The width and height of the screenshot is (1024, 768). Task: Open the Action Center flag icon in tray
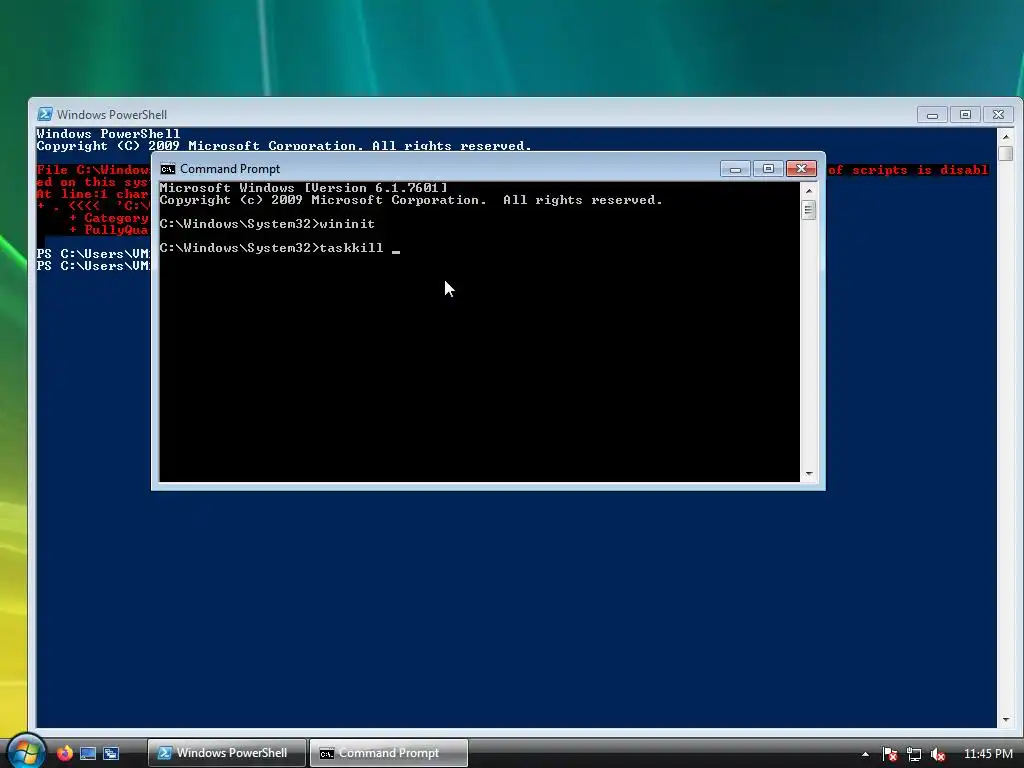(x=889, y=754)
